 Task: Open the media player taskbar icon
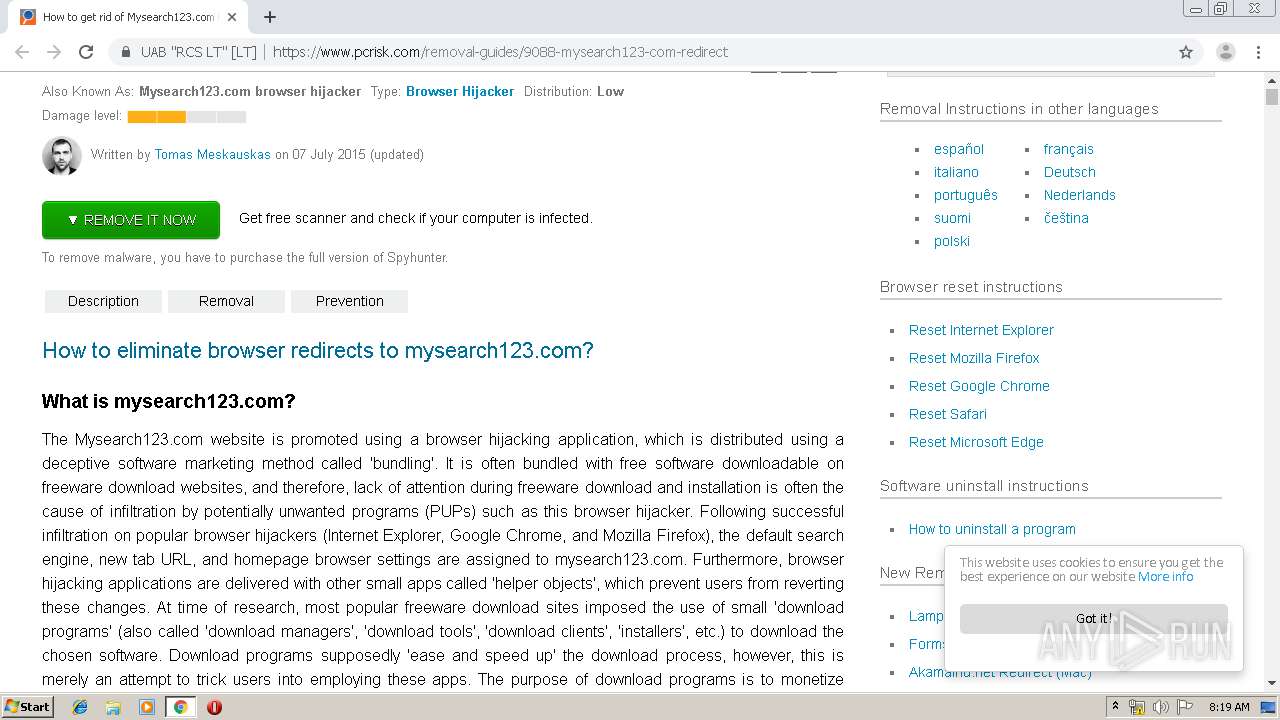click(147, 707)
